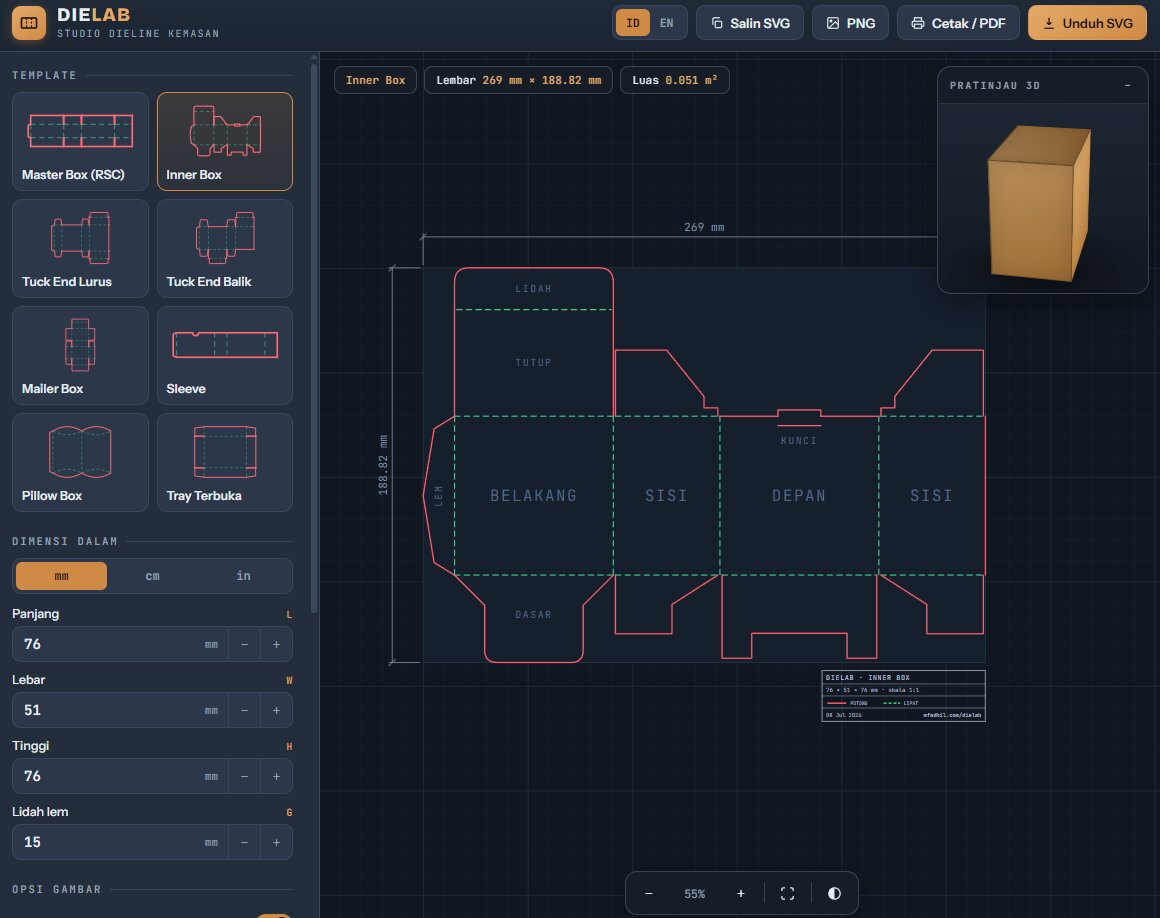Click the Tinggi value field
Viewport: 1160px width, 918px height.
[120, 776]
